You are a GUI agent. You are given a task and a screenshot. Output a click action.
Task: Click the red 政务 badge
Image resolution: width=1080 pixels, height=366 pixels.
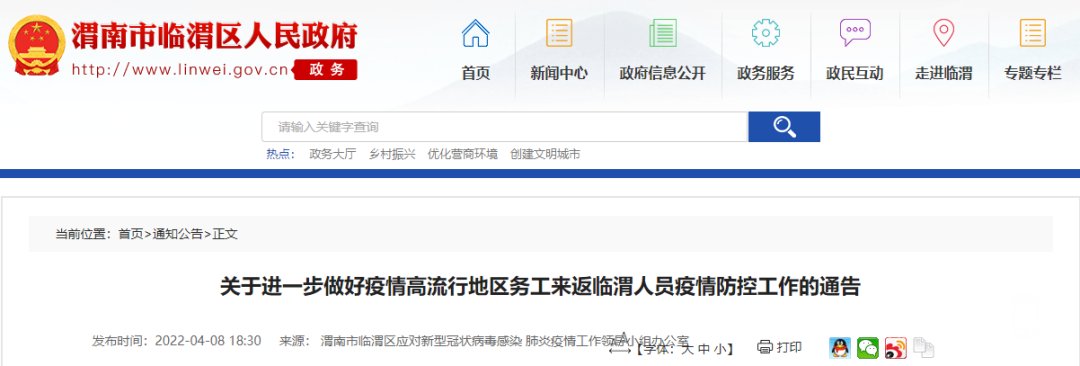pyautogui.click(x=326, y=70)
